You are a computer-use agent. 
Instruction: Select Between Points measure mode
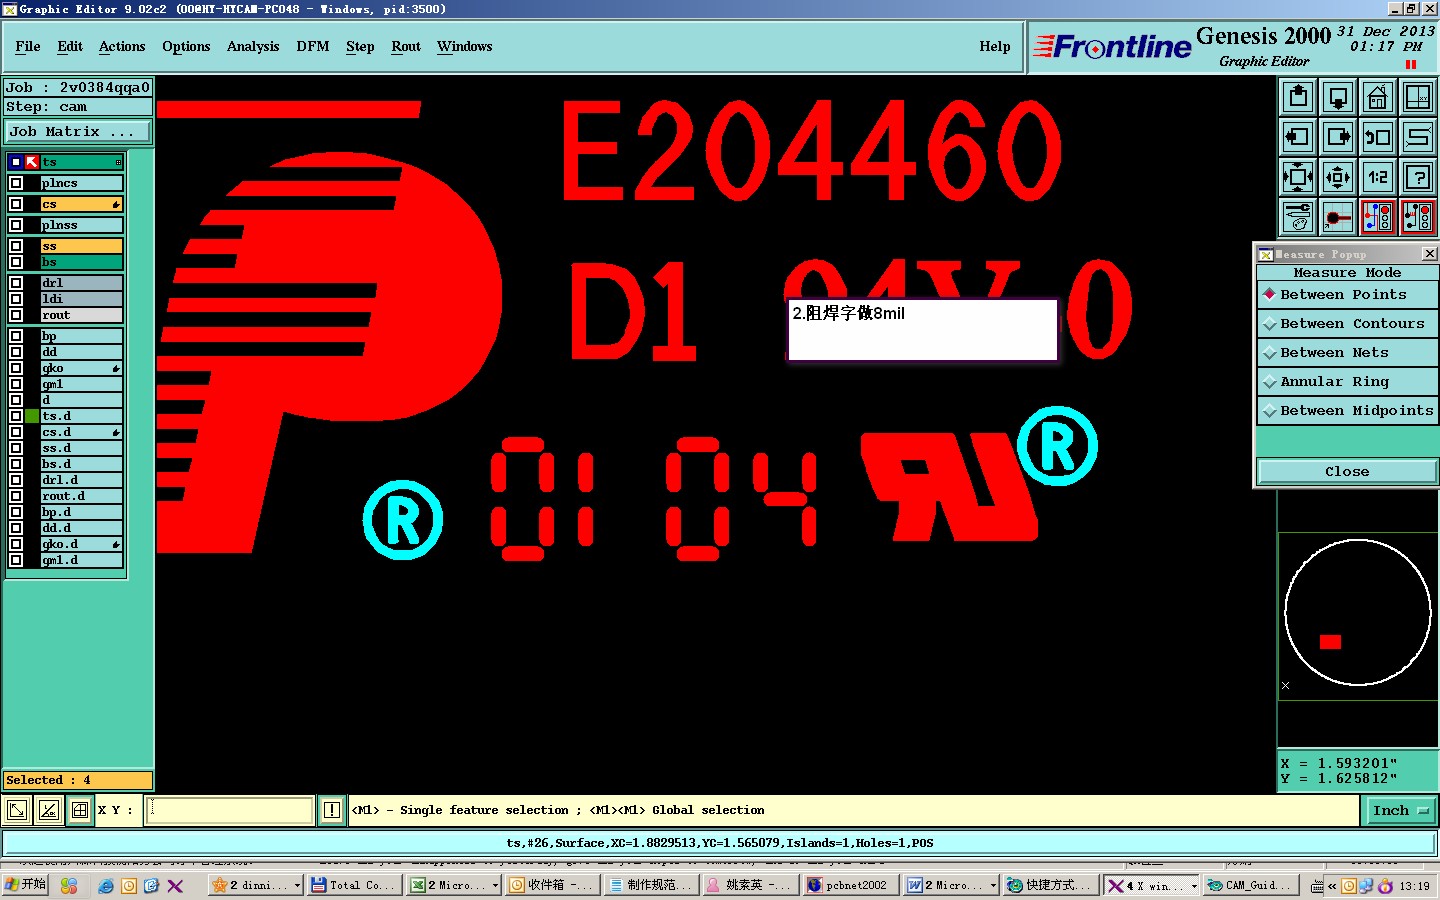coord(1347,295)
